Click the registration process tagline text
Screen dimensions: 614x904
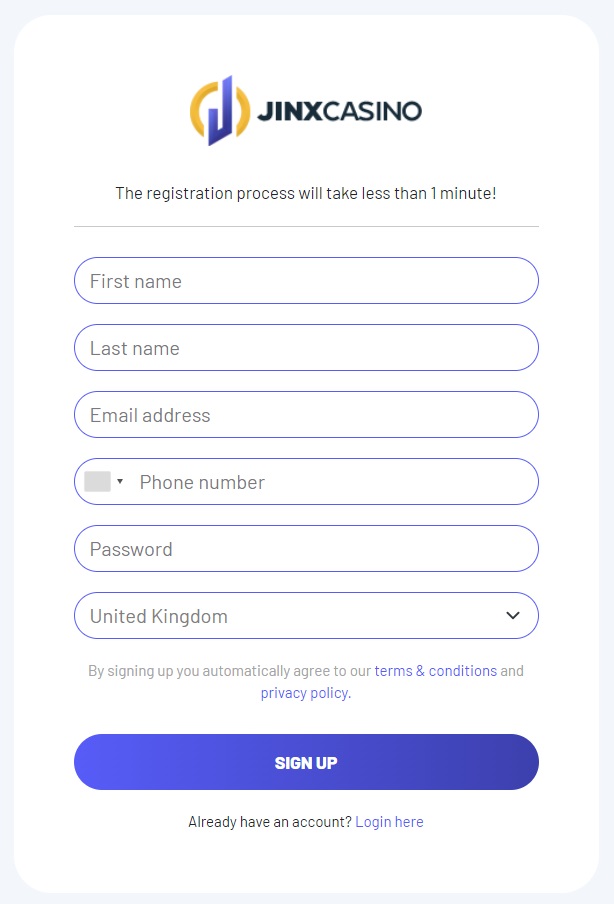pos(306,193)
